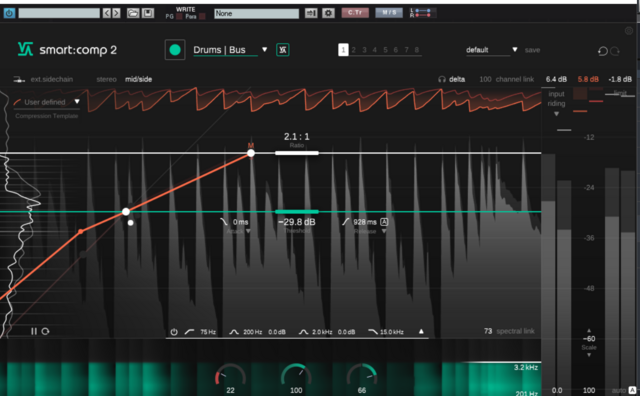Expand the Drums | Bus profile dropdown
The width and height of the screenshot is (640, 396).
(x=264, y=49)
